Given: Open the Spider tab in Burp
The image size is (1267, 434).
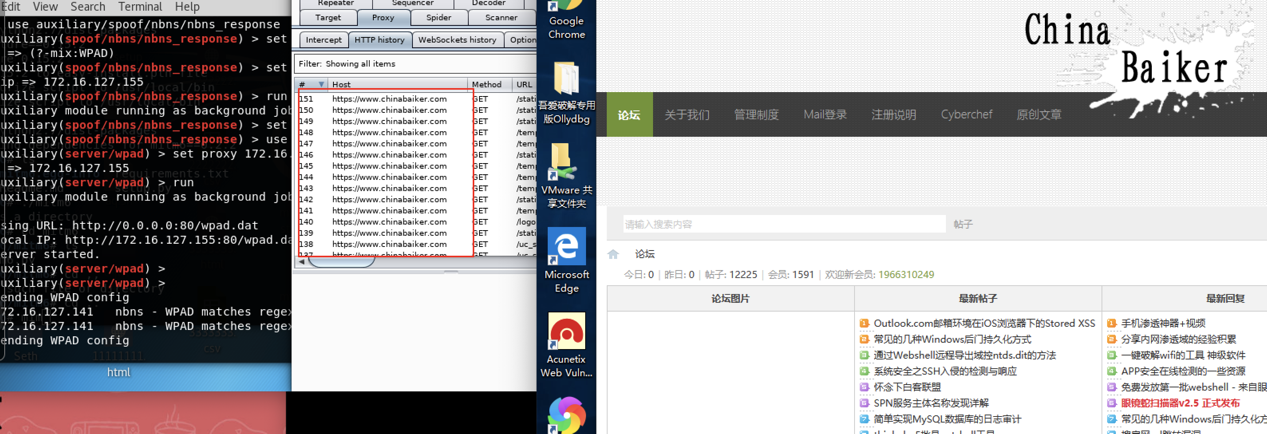Looking at the screenshot, I should point(438,18).
